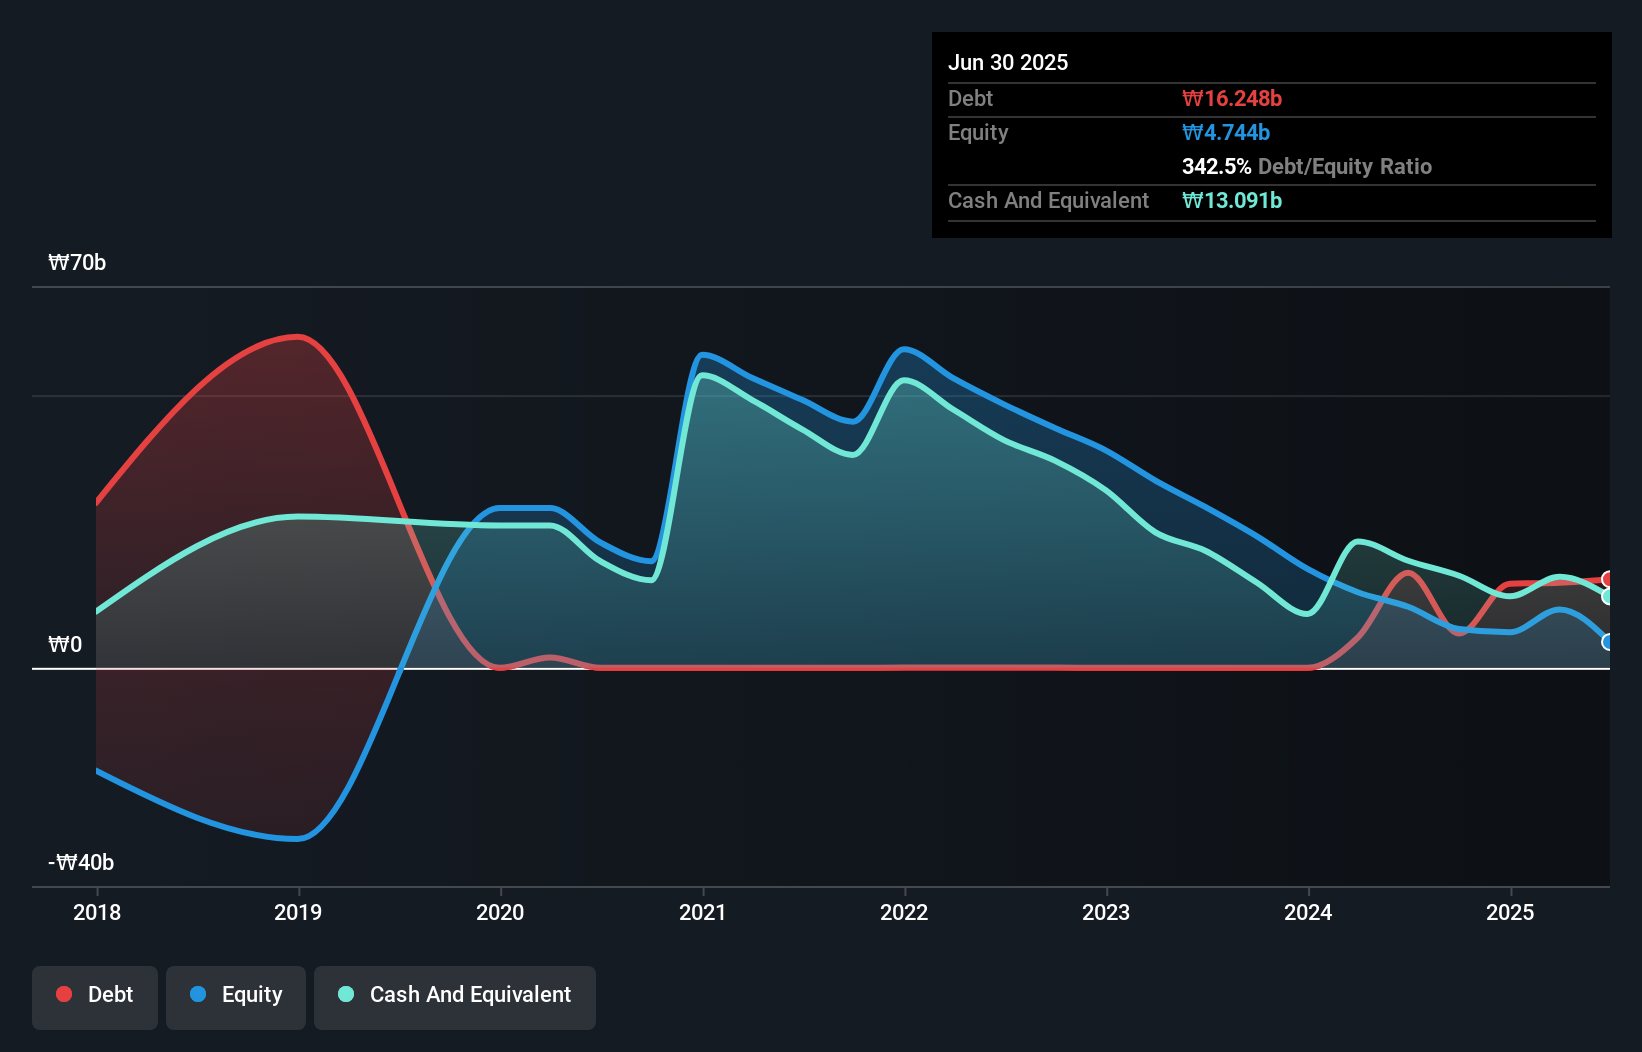
Task: Click the 2022 x-axis label
Action: point(904,912)
